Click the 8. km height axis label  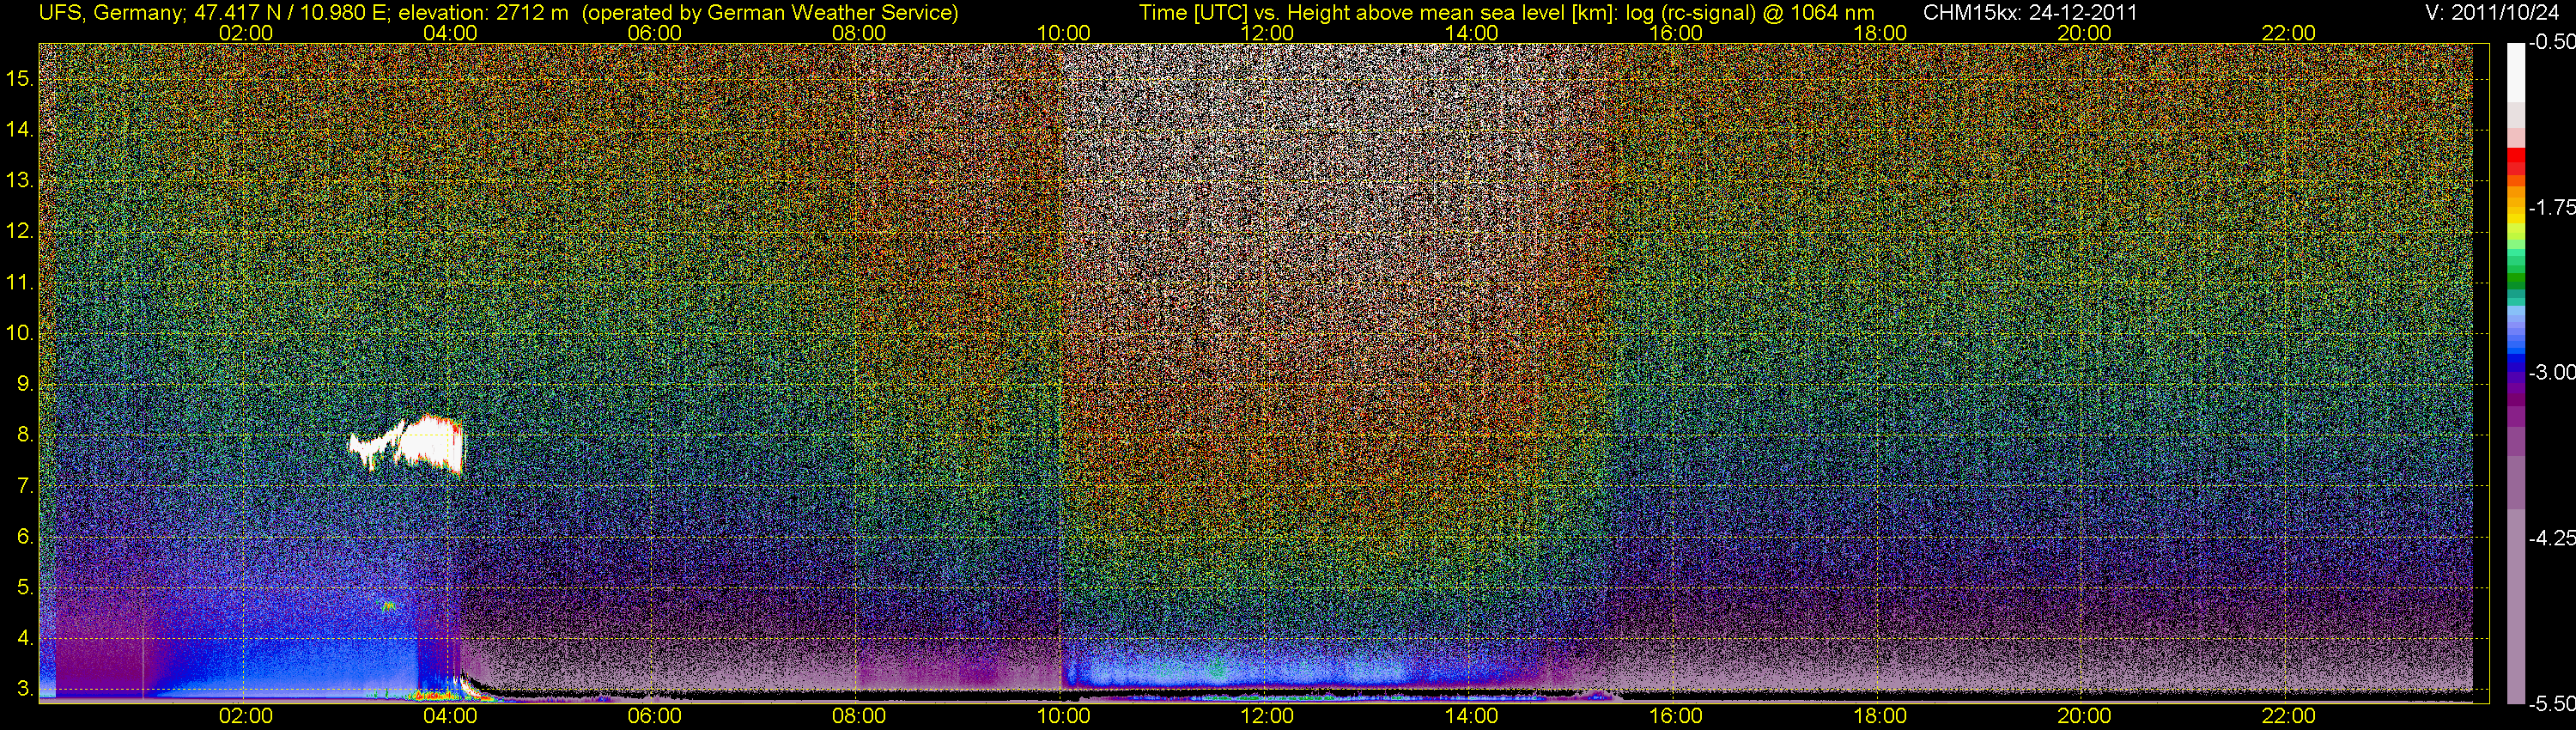pos(25,435)
